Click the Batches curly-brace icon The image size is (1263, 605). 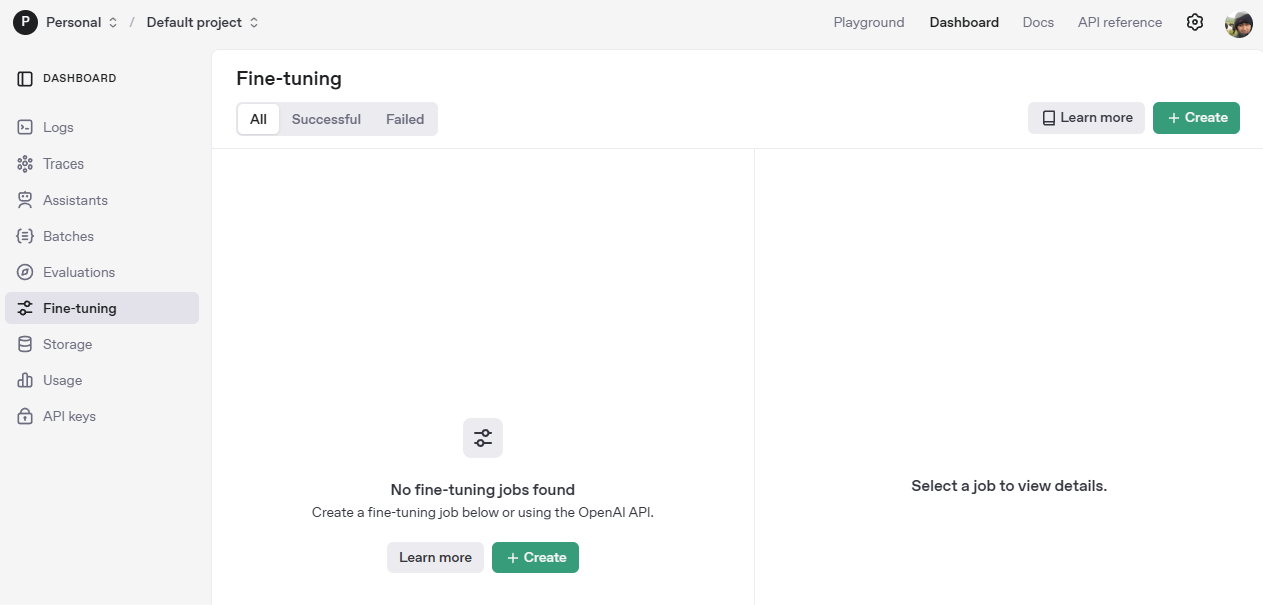click(x=25, y=236)
